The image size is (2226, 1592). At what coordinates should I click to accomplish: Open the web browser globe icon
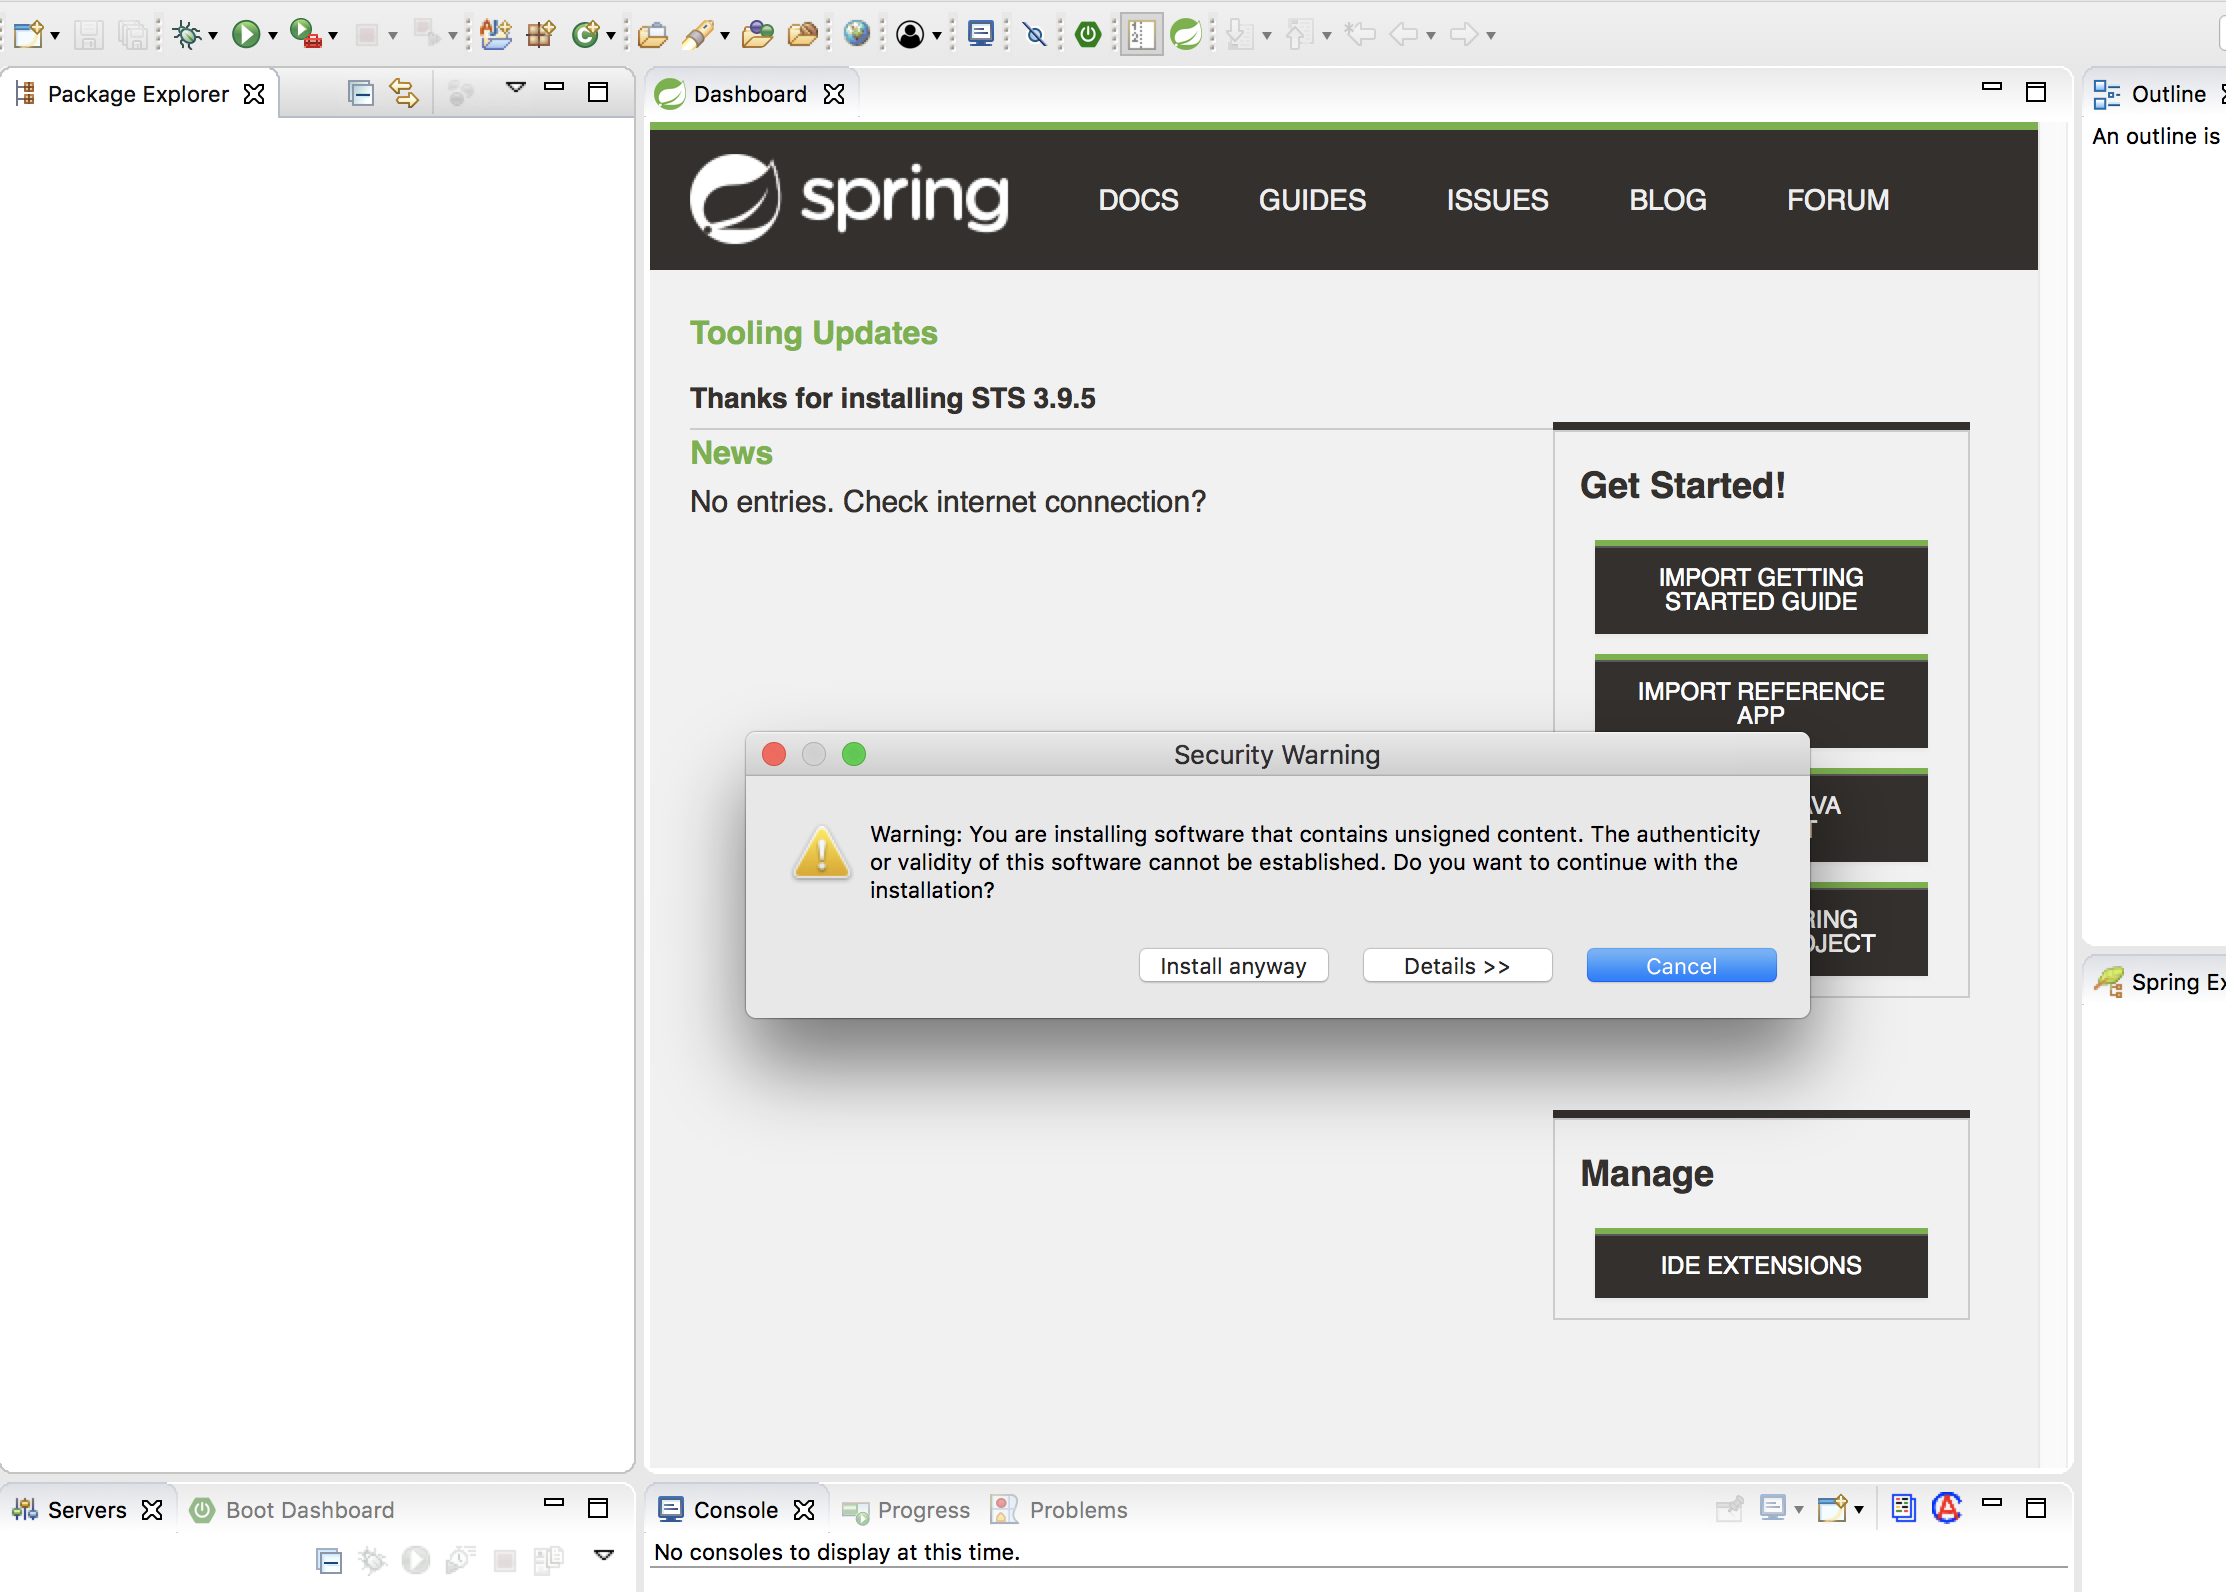[856, 35]
